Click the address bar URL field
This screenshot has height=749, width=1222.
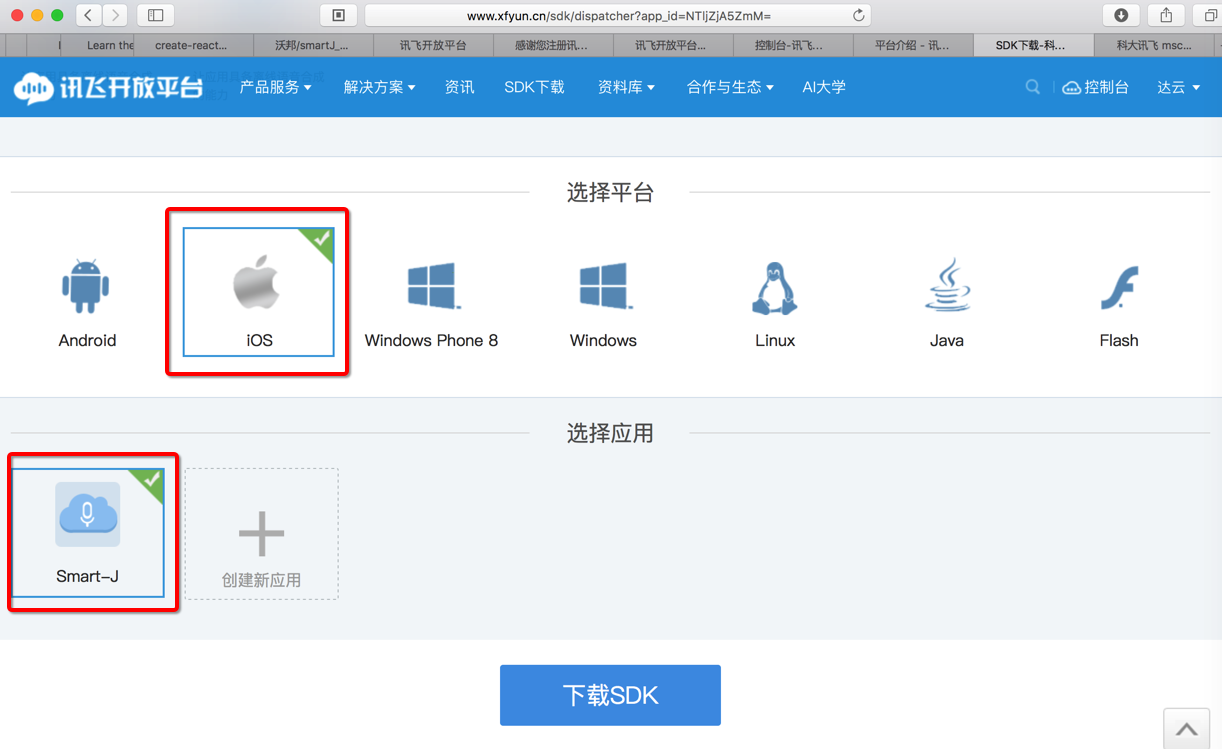(618, 15)
